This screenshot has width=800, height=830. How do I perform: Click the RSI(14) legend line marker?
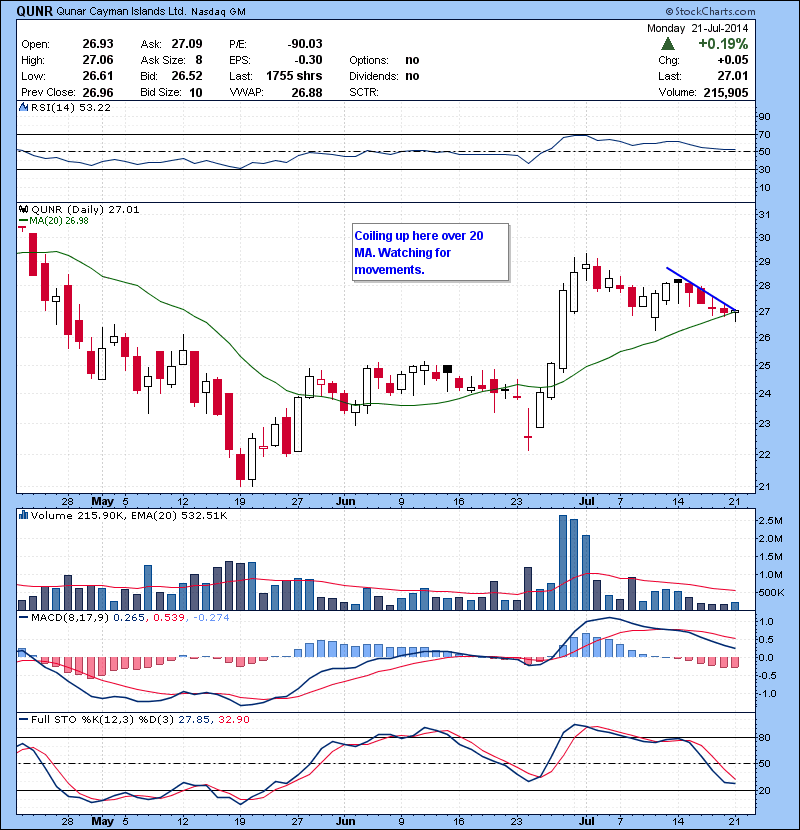21,108
